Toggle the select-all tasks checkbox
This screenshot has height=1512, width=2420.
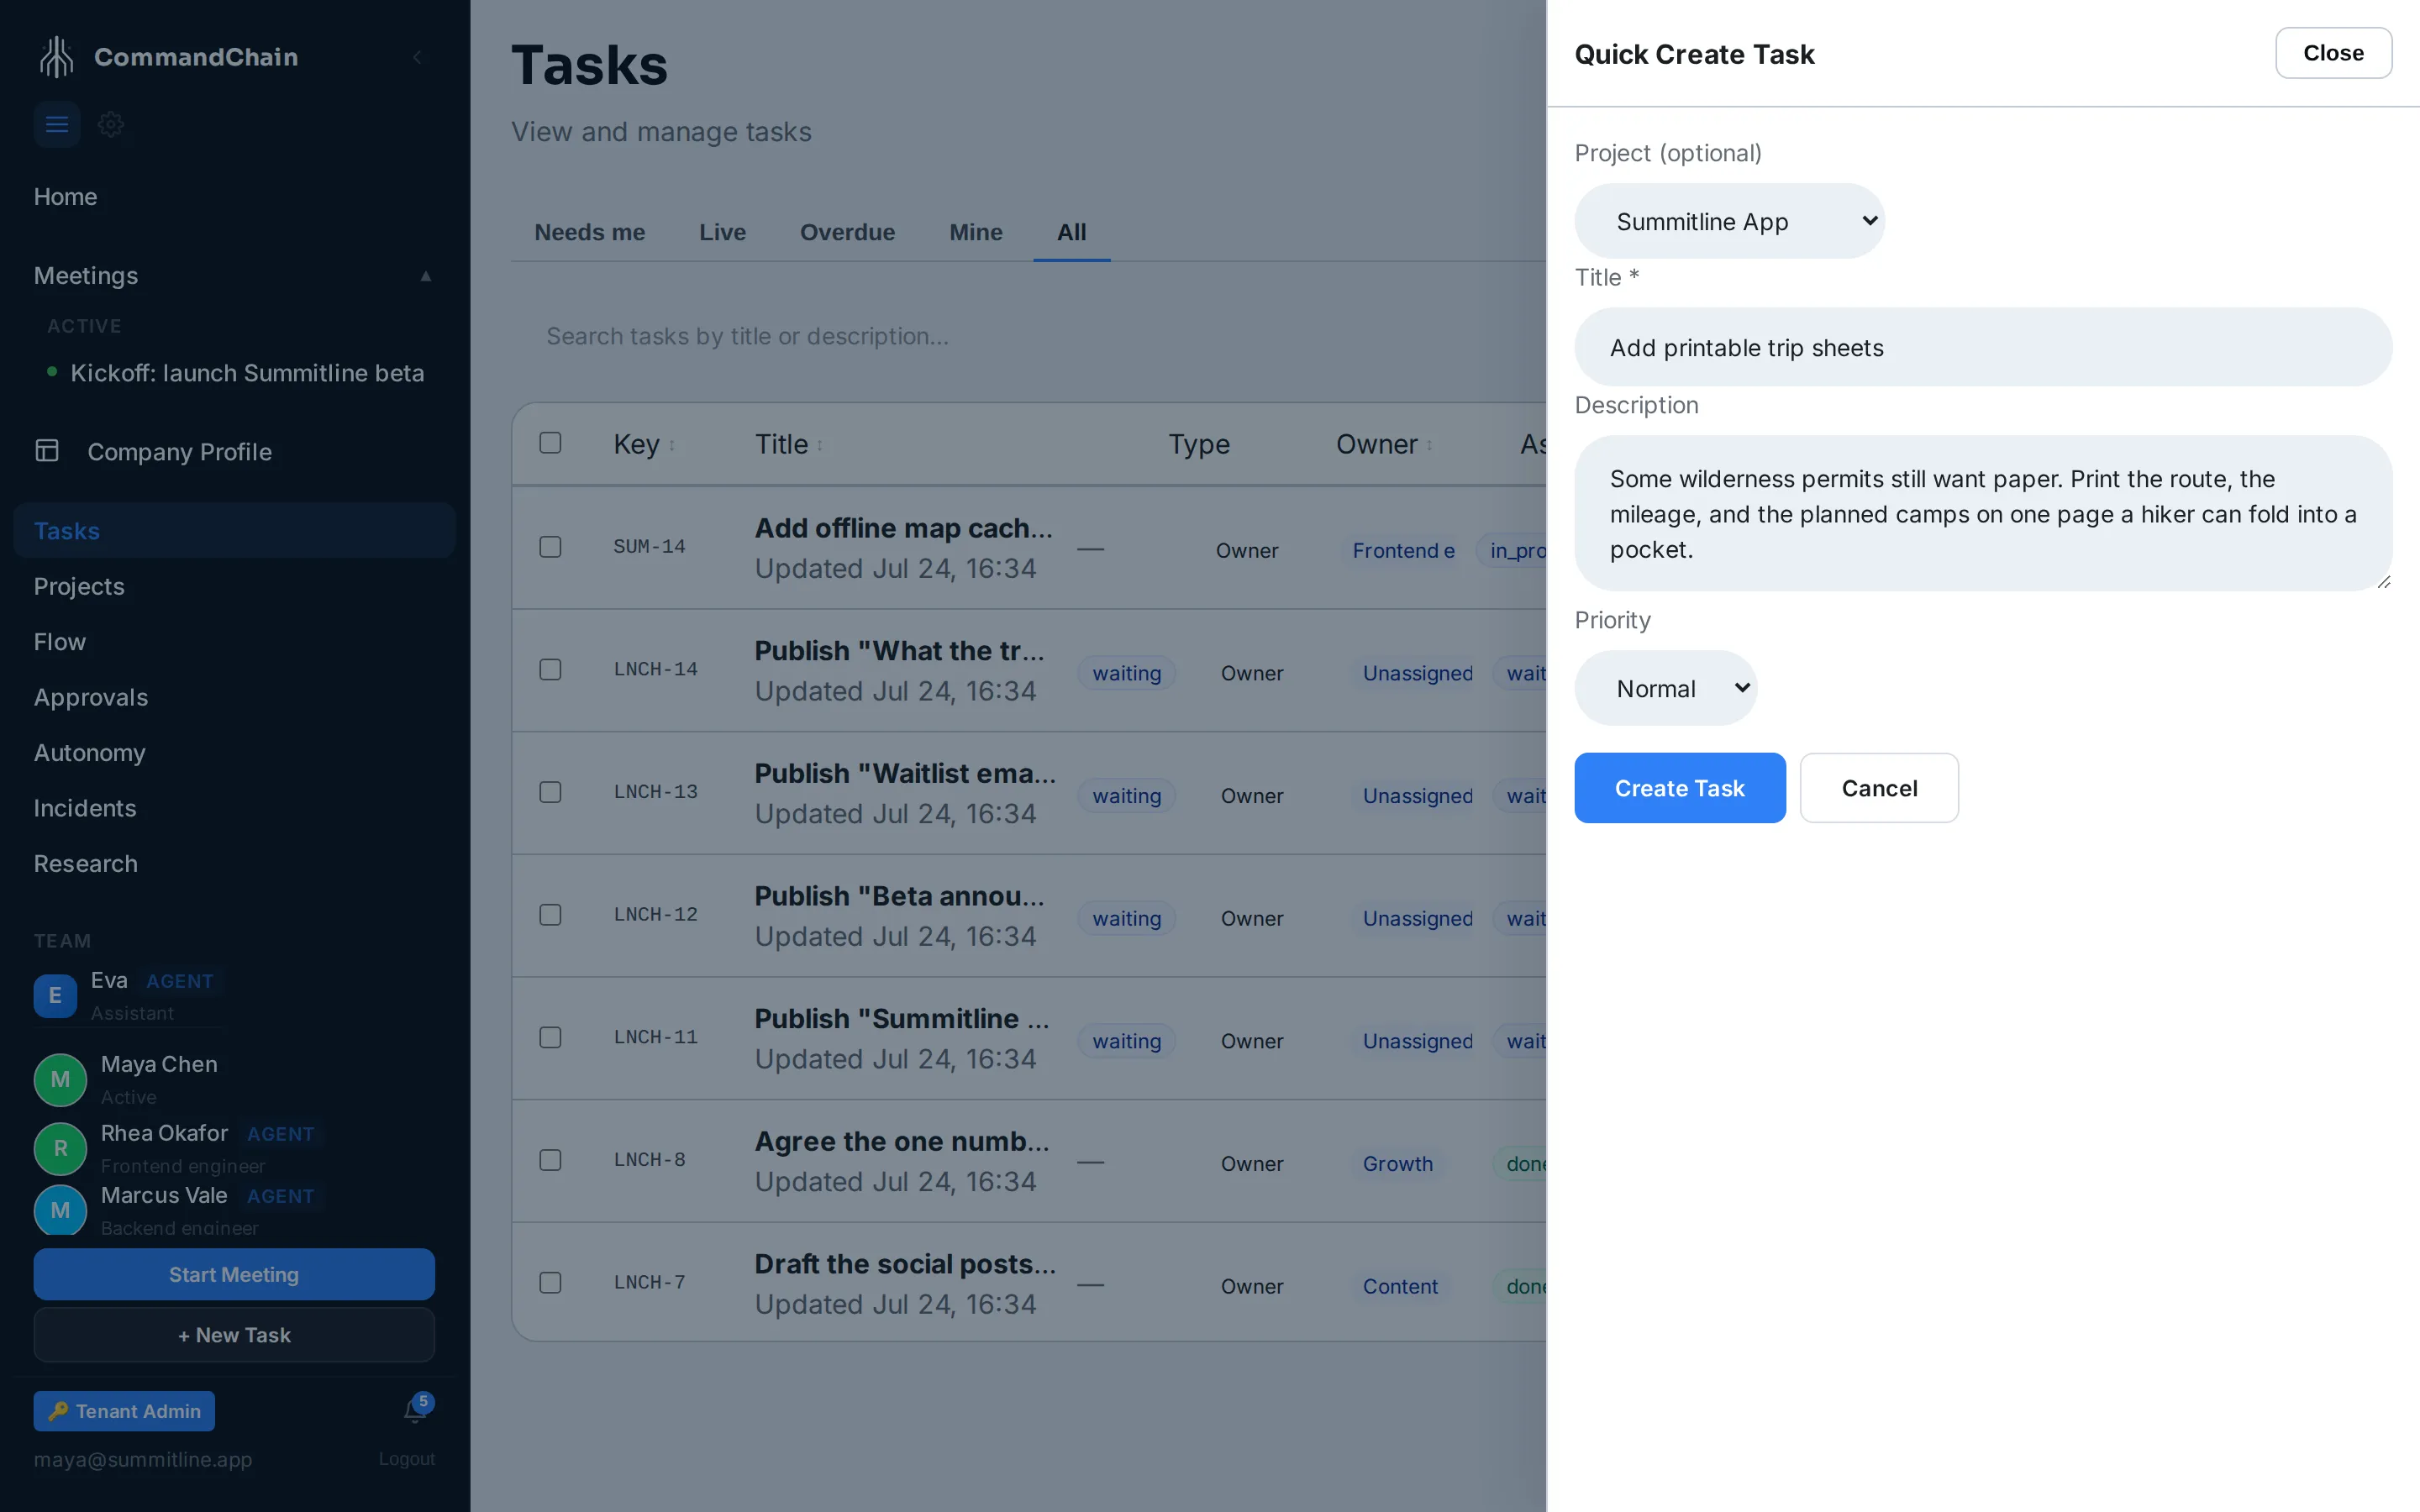click(550, 443)
